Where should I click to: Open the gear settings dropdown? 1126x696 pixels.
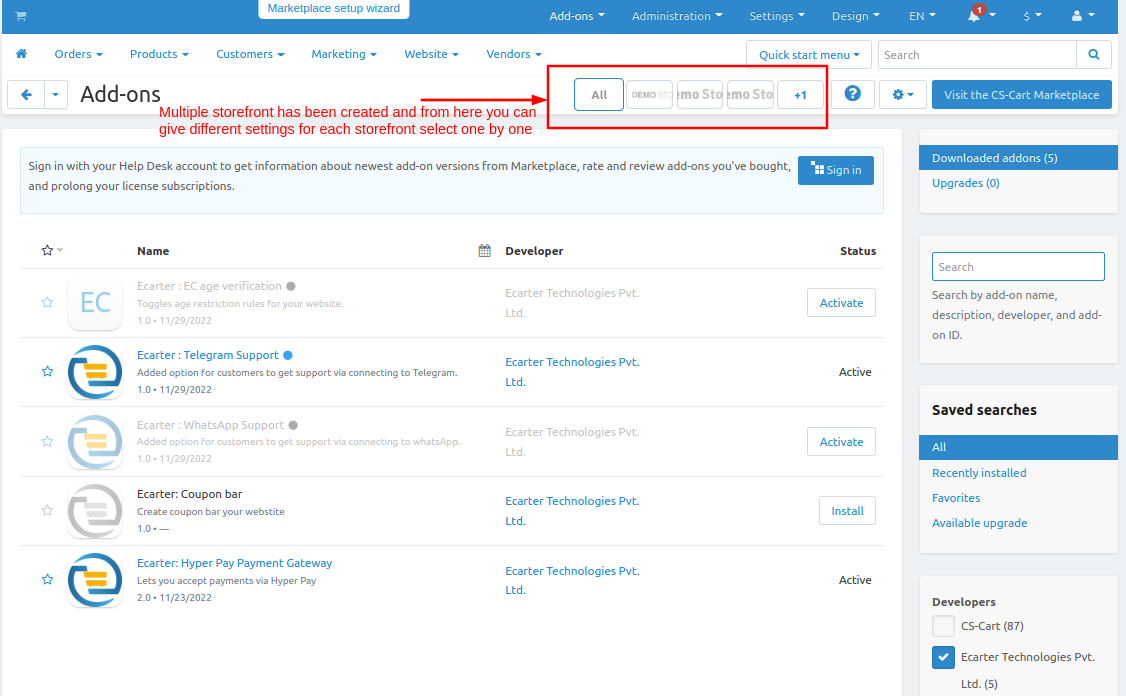pyautogui.click(x=903, y=95)
